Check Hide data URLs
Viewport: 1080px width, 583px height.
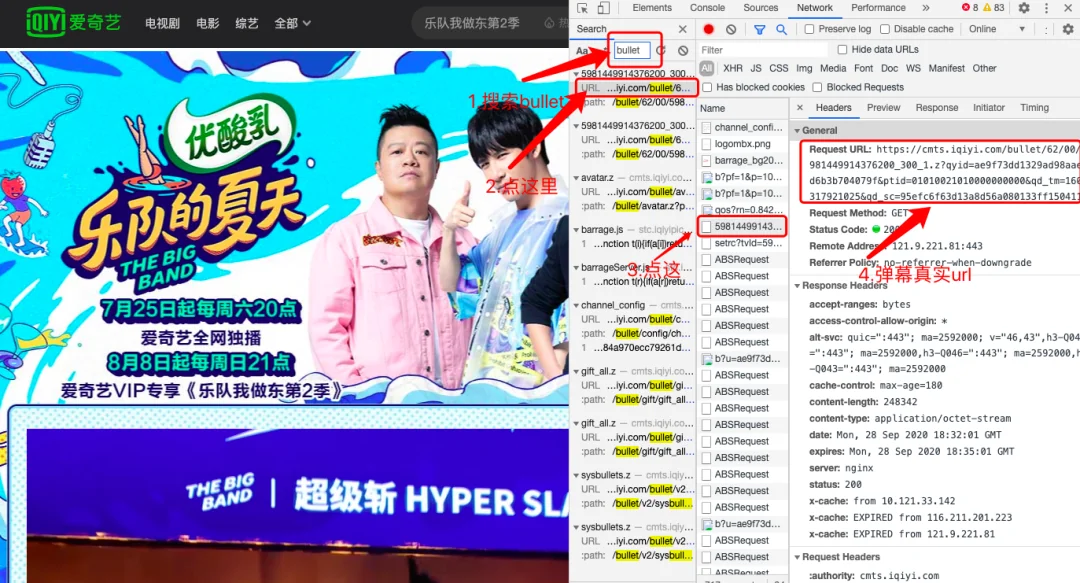point(842,50)
